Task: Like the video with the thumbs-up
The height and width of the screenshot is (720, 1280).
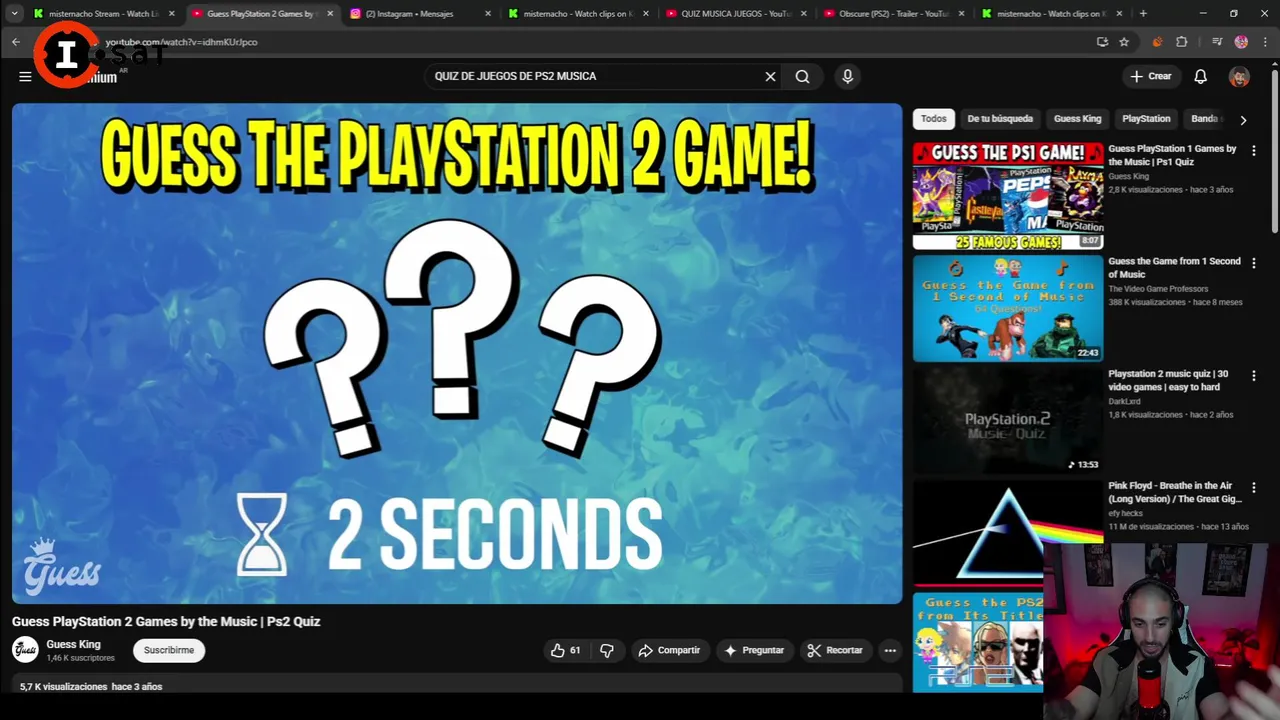Action: pos(565,650)
